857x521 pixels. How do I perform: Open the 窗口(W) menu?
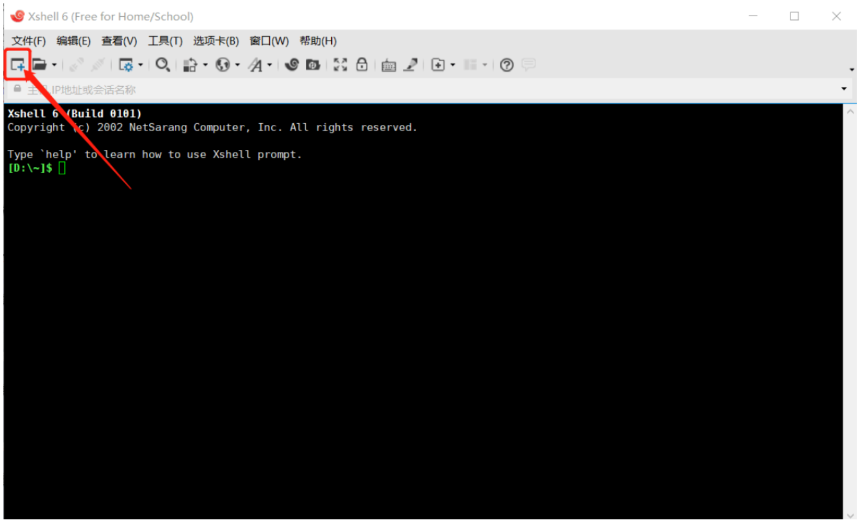[269, 41]
